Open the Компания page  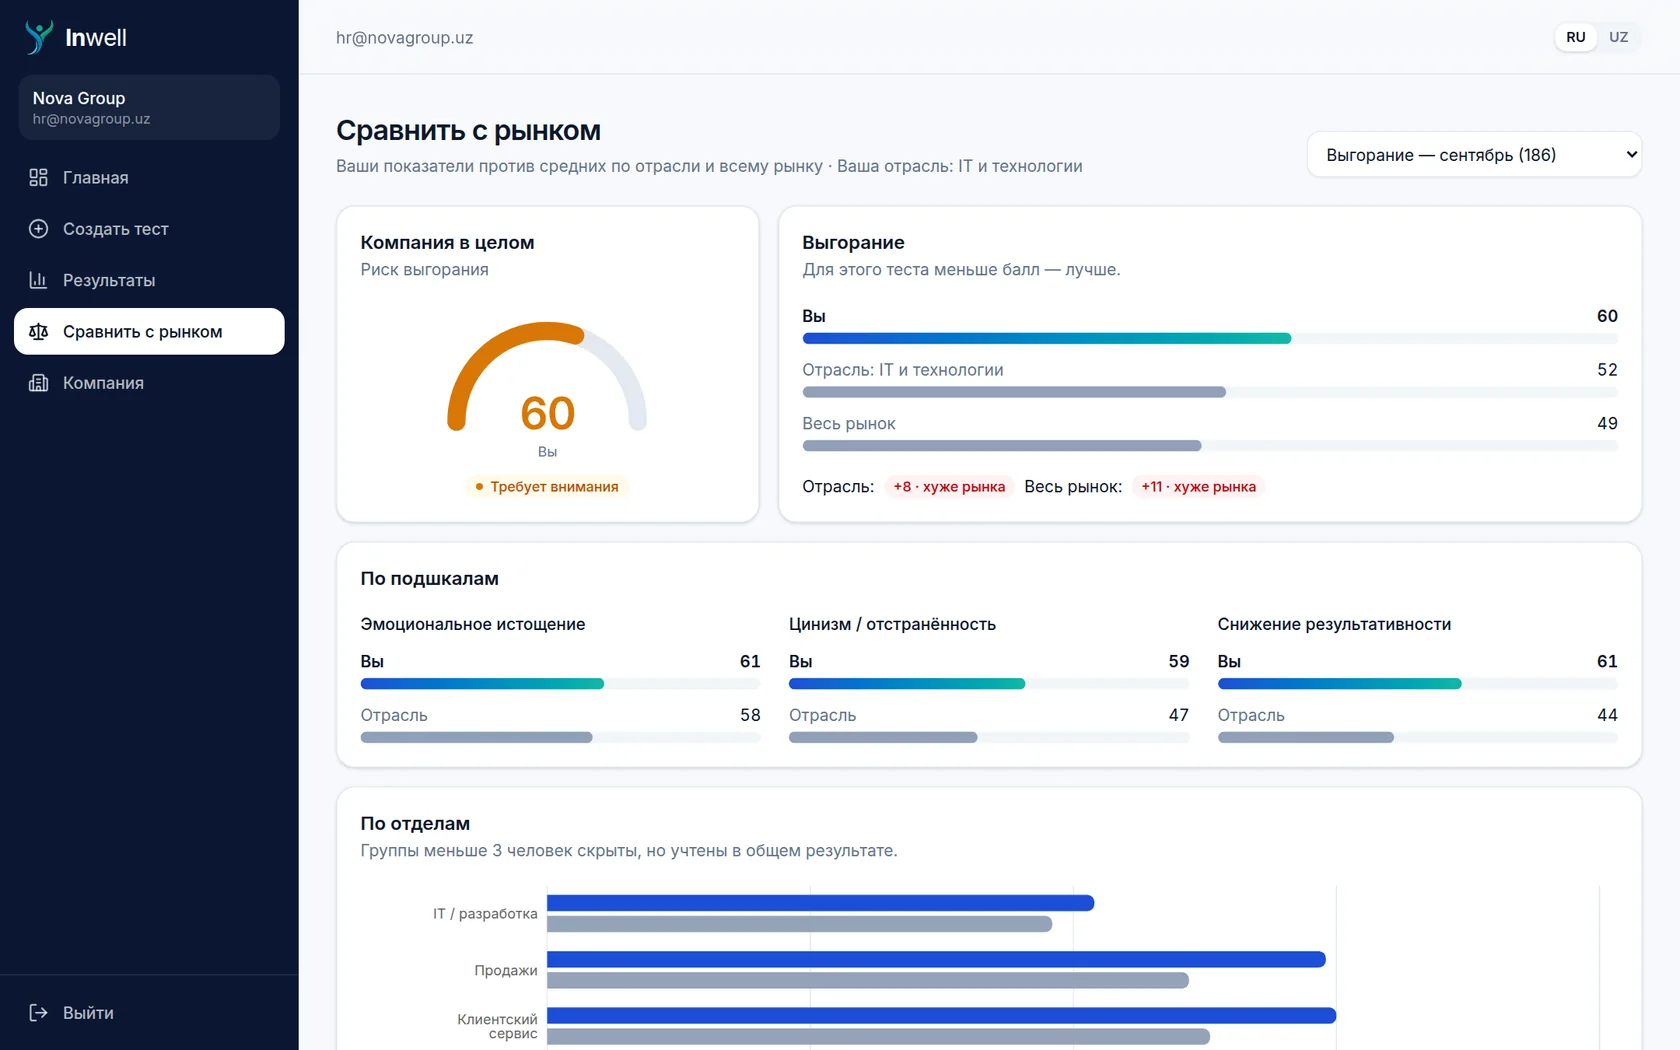(149, 383)
